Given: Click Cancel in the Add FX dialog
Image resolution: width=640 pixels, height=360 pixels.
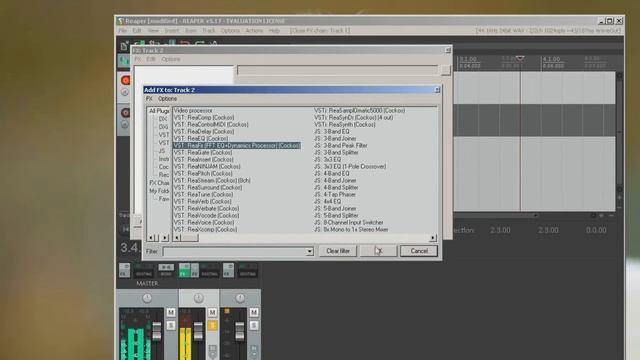Looking at the screenshot, I should tap(419, 251).
